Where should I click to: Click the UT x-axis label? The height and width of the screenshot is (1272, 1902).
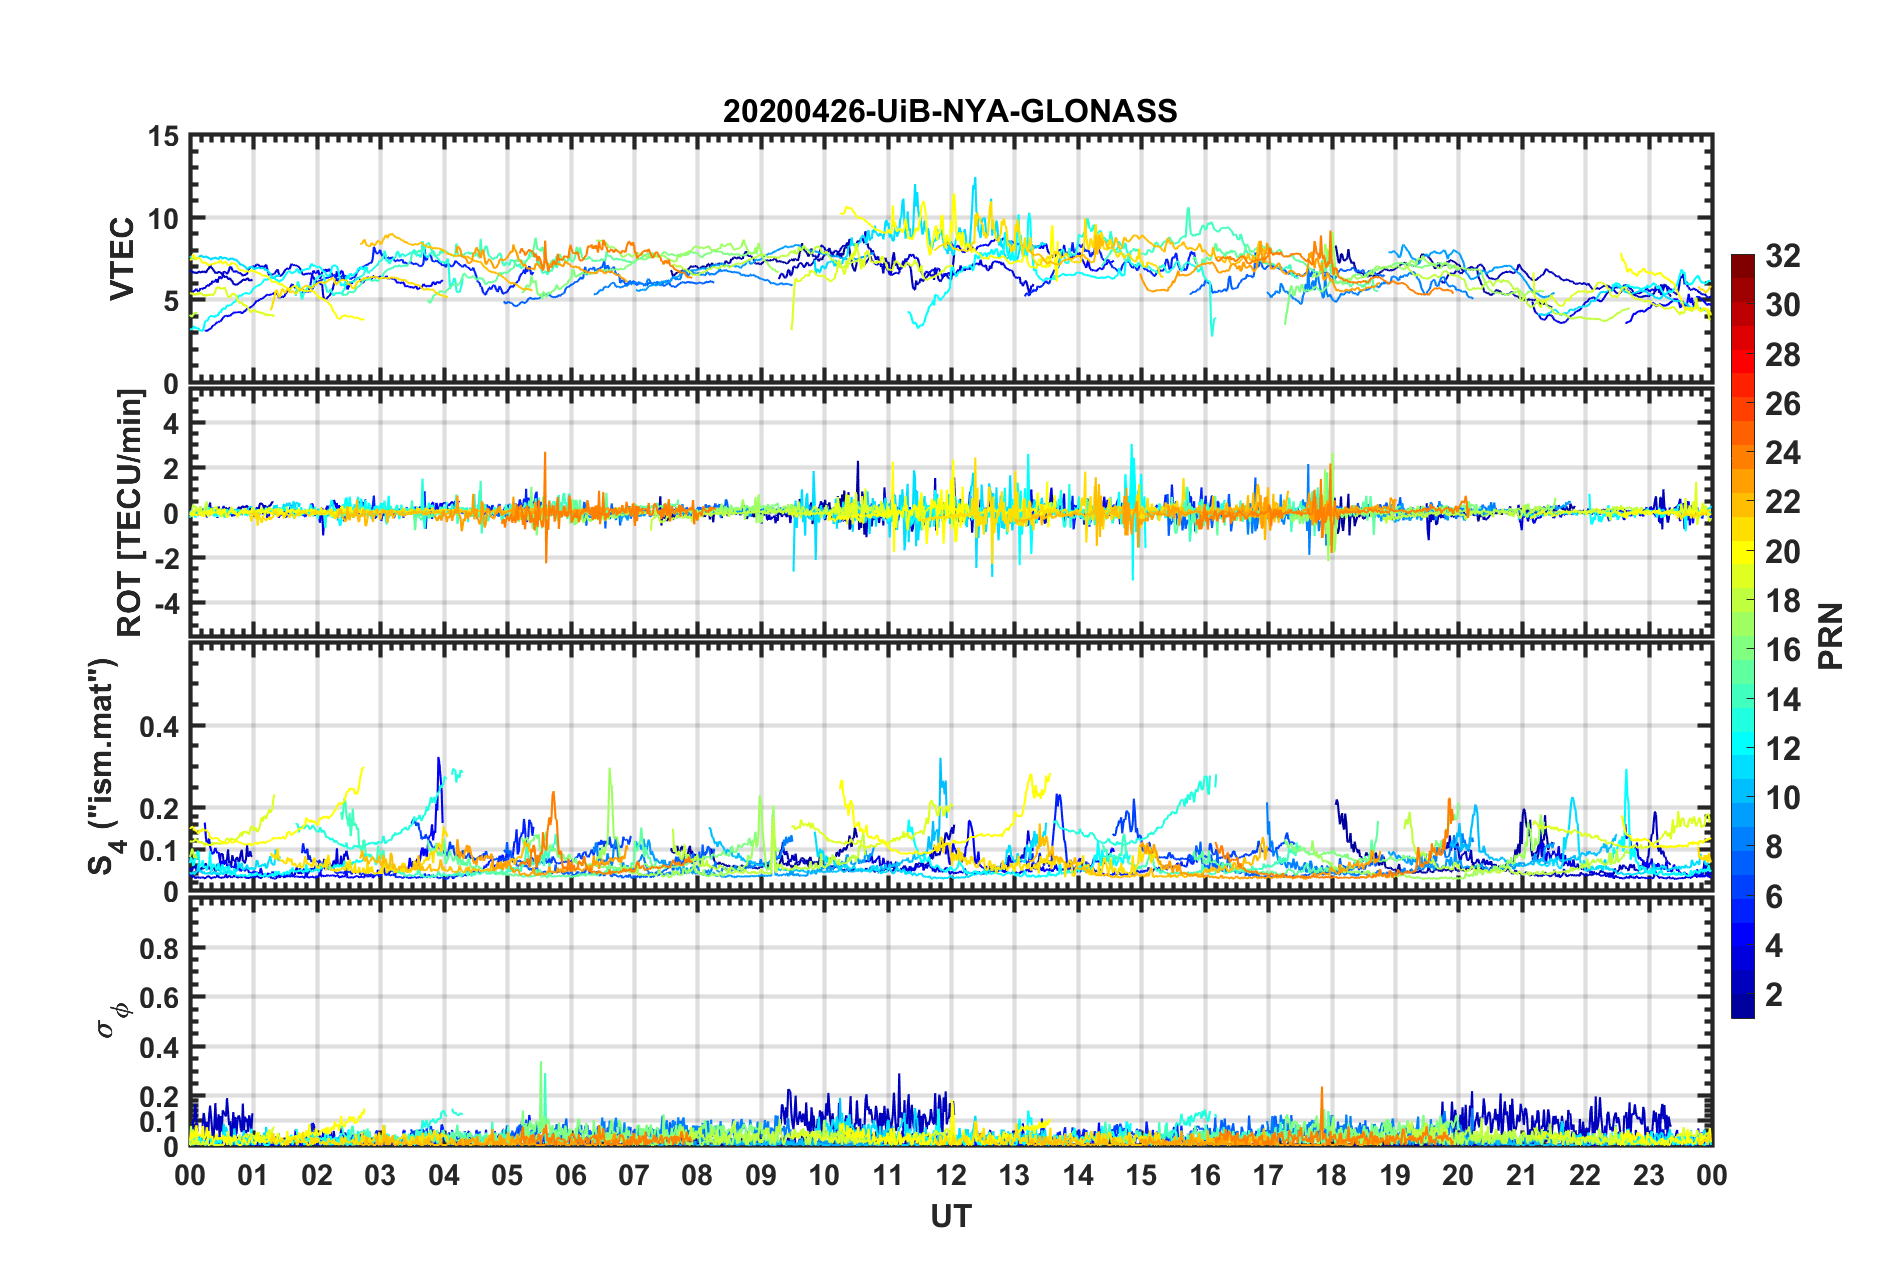point(950,1216)
